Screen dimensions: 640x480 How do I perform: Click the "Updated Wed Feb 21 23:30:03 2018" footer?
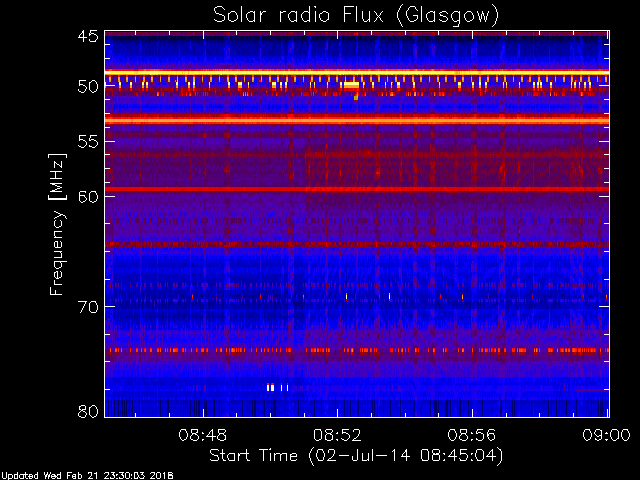[x=87, y=476]
